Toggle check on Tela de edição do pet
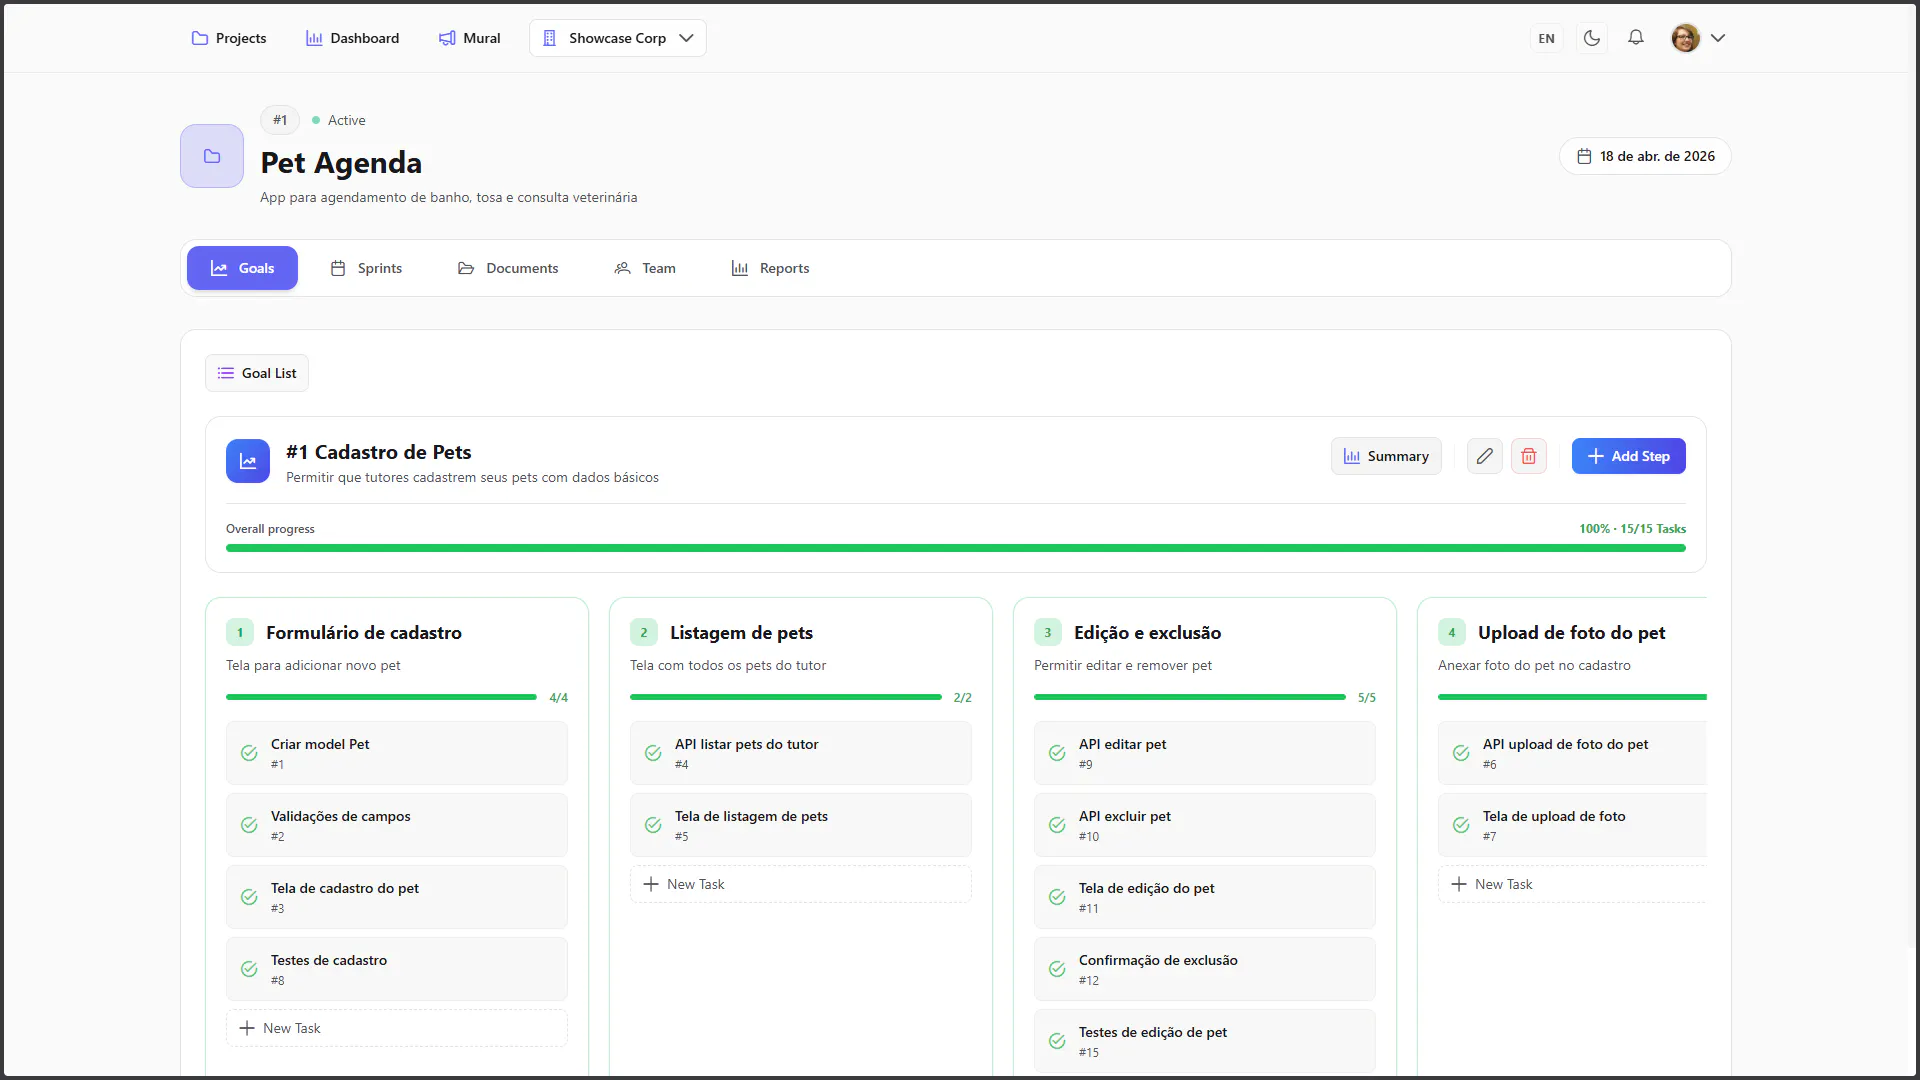The image size is (1920, 1080). (1057, 897)
